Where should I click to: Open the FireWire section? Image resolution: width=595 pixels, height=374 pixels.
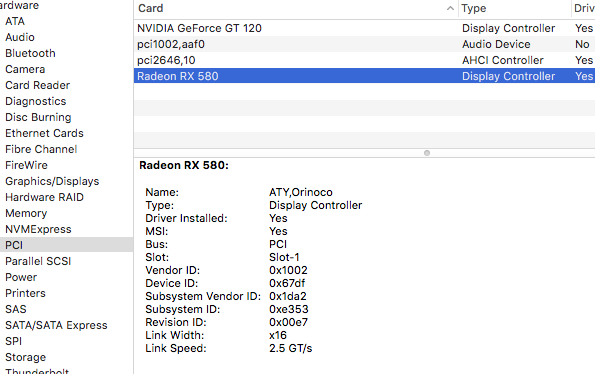click(x=27, y=165)
